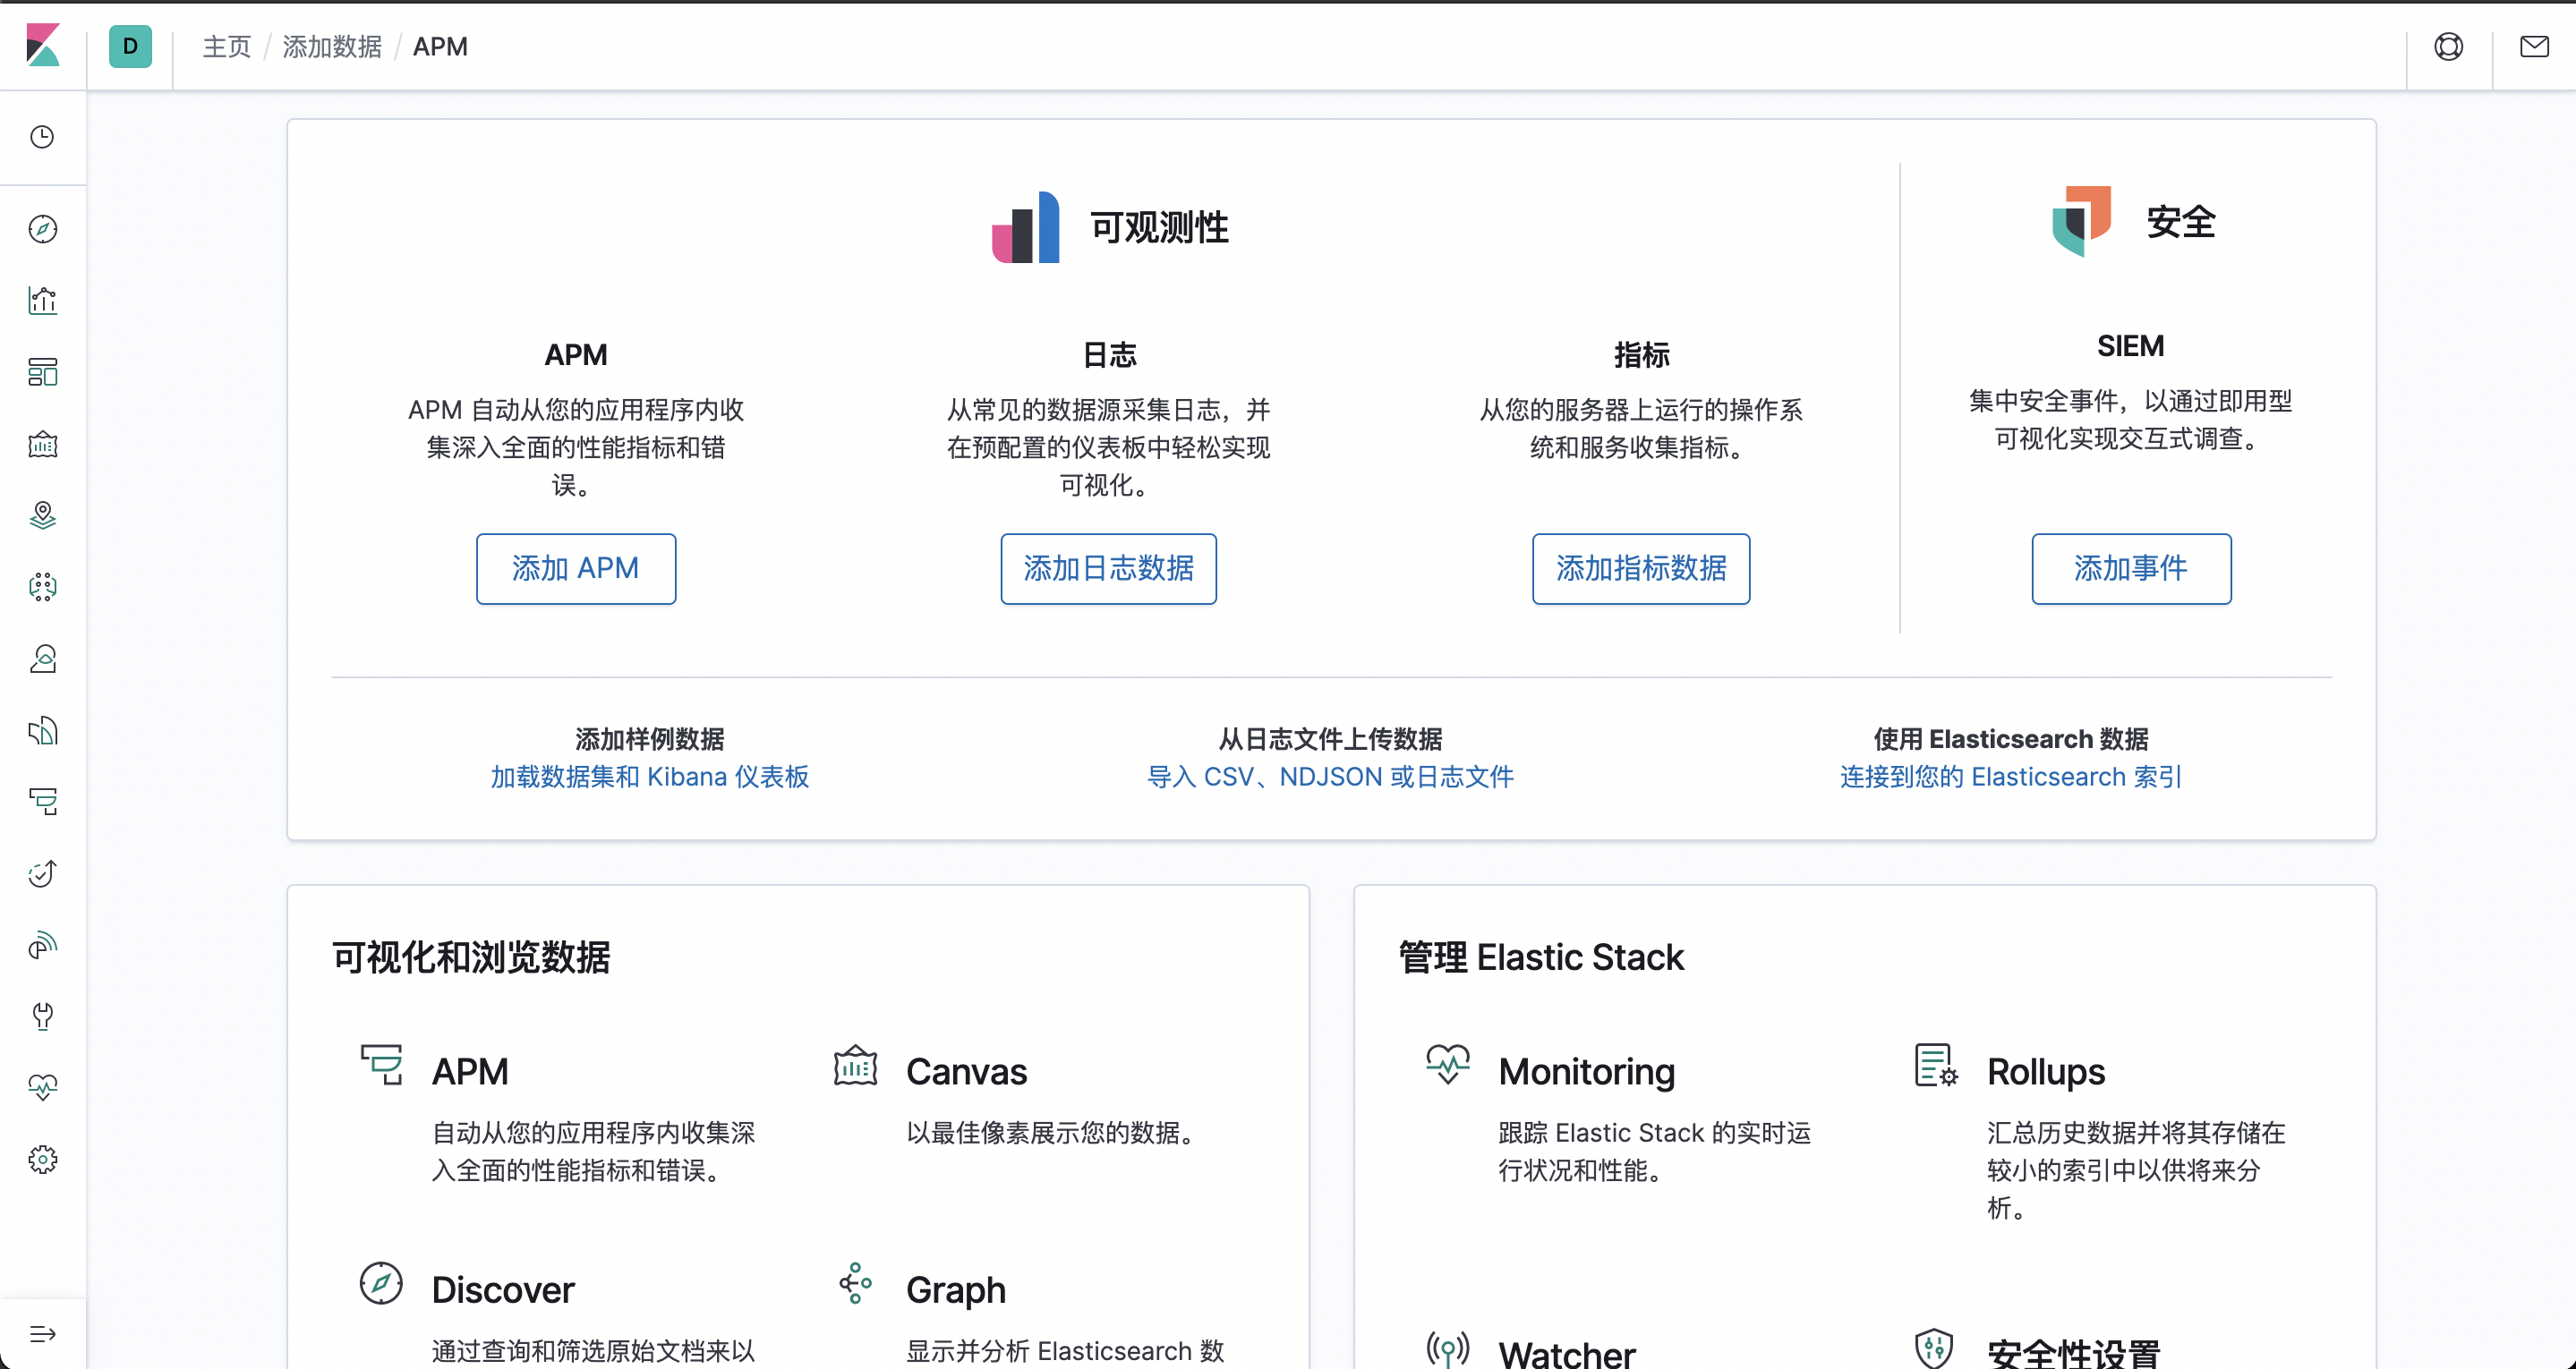2576x1369 pixels.
Task: Open APM icon in sidebar
Action: pyautogui.click(x=42, y=801)
